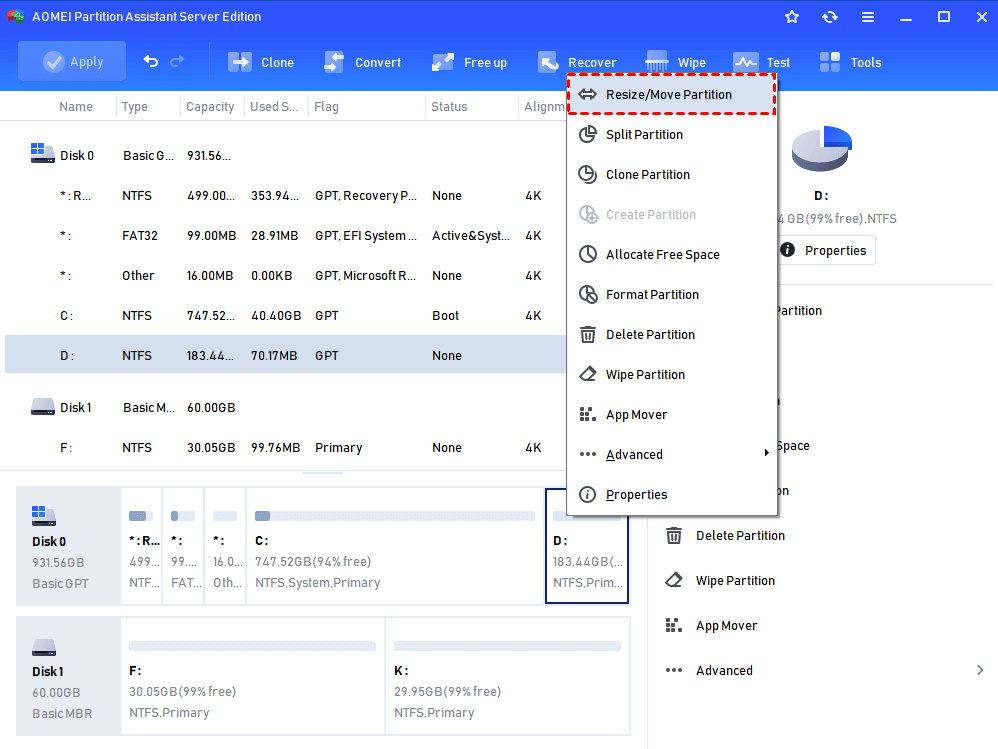Select the F: NTFS 30.05GB row
The height and width of the screenshot is (749, 998).
click(285, 447)
